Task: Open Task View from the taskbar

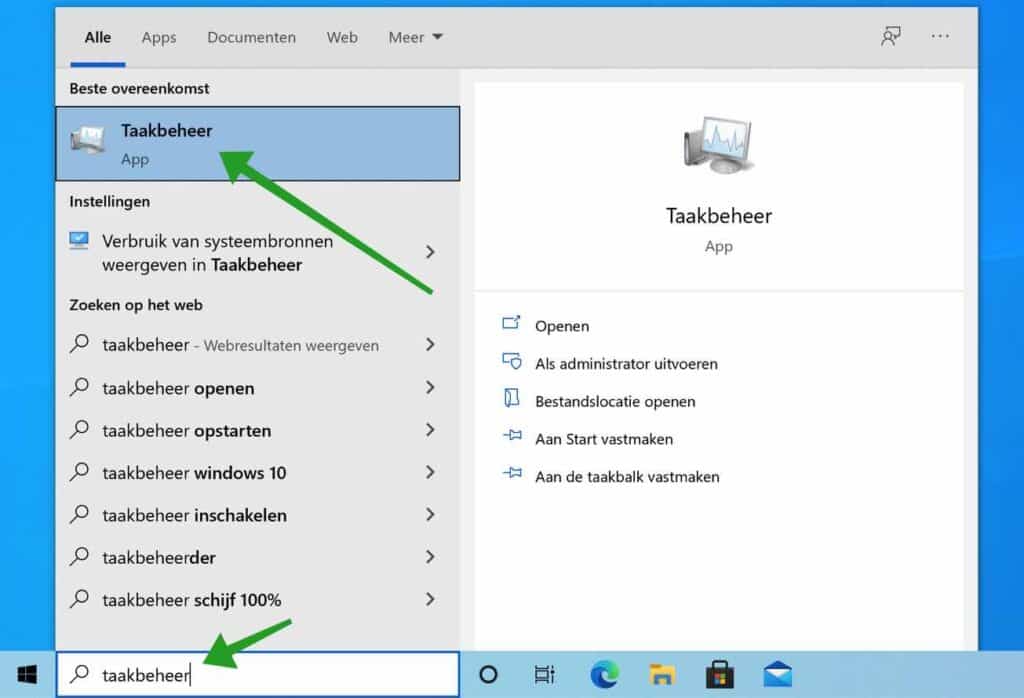Action: click(544, 674)
